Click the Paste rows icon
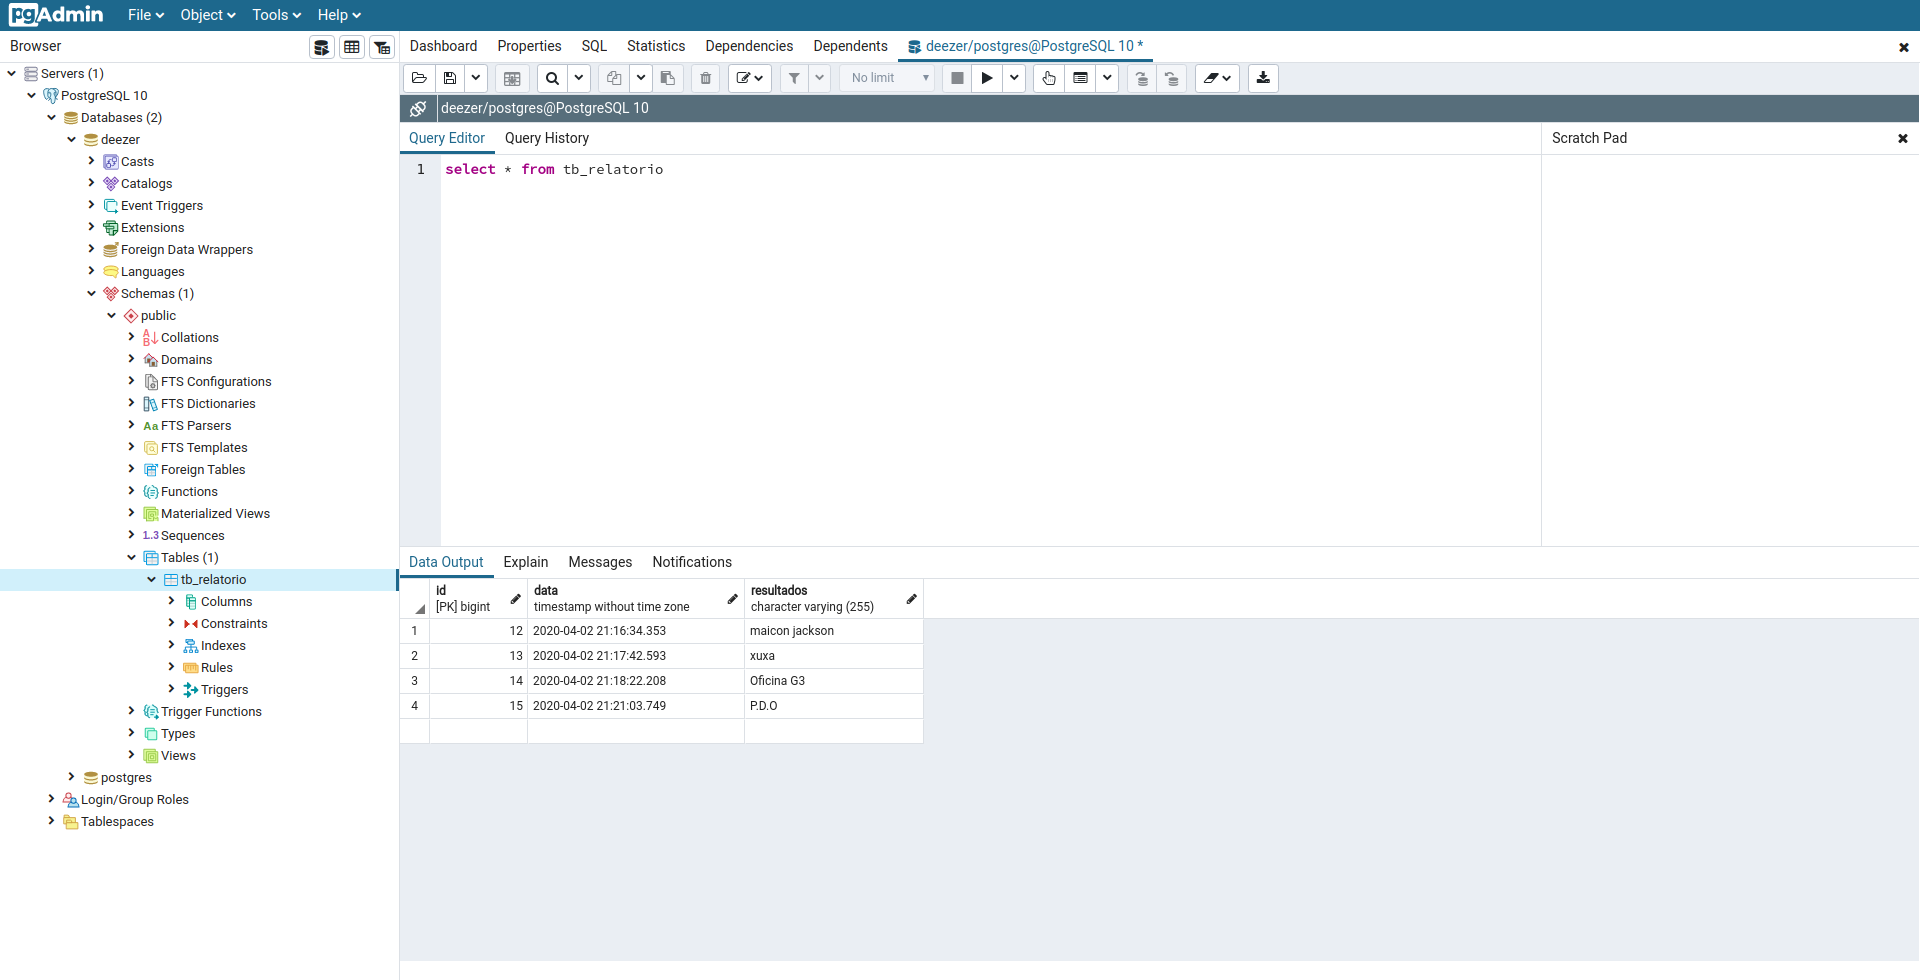The height and width of the screenshot is (980, 1920). (x=668, y=78)
